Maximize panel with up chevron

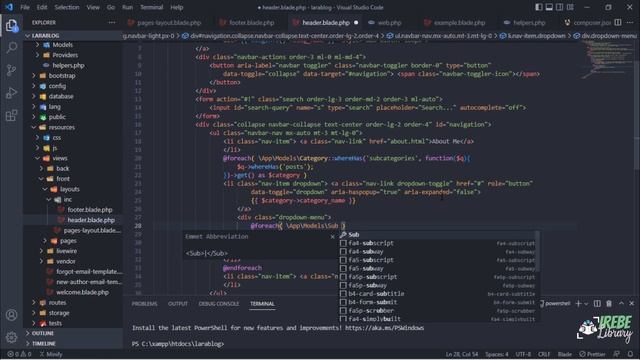621,303
